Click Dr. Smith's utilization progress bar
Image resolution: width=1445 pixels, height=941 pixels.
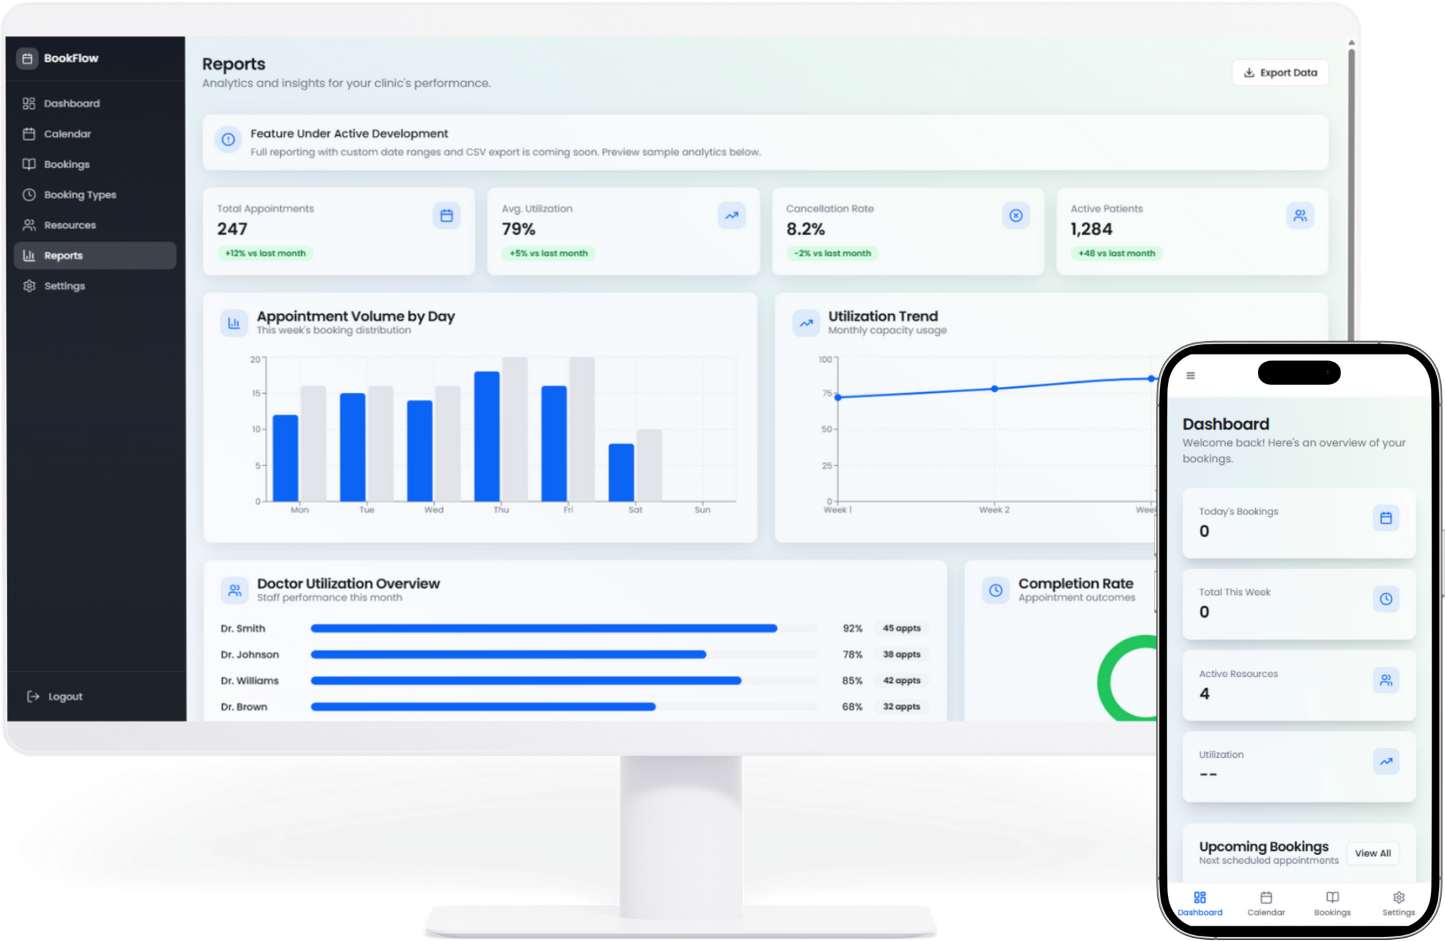pos(544,629)
